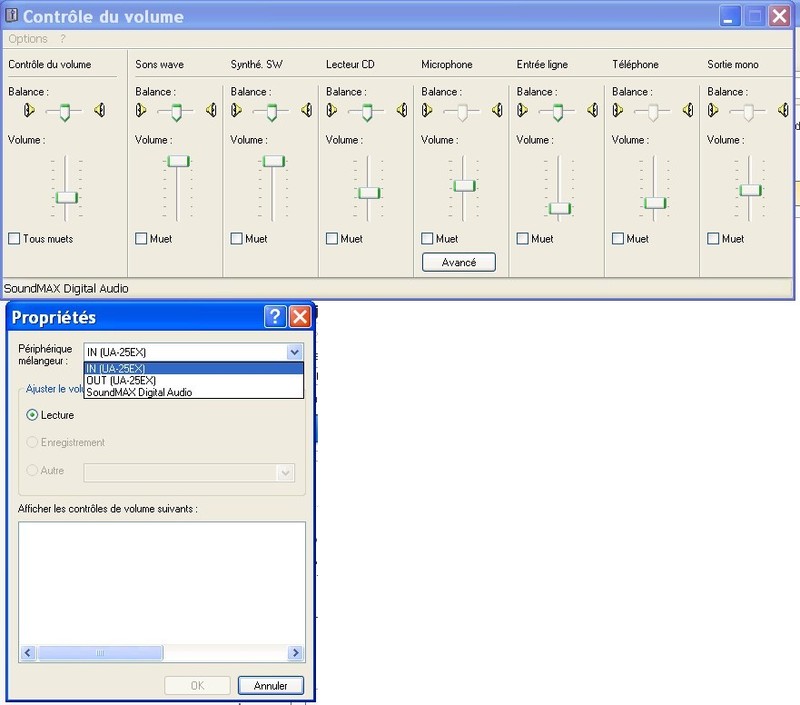The image size is (800, 705).
Task: Choose SoundMAX Digital Audio from the list
Action: 139,393
